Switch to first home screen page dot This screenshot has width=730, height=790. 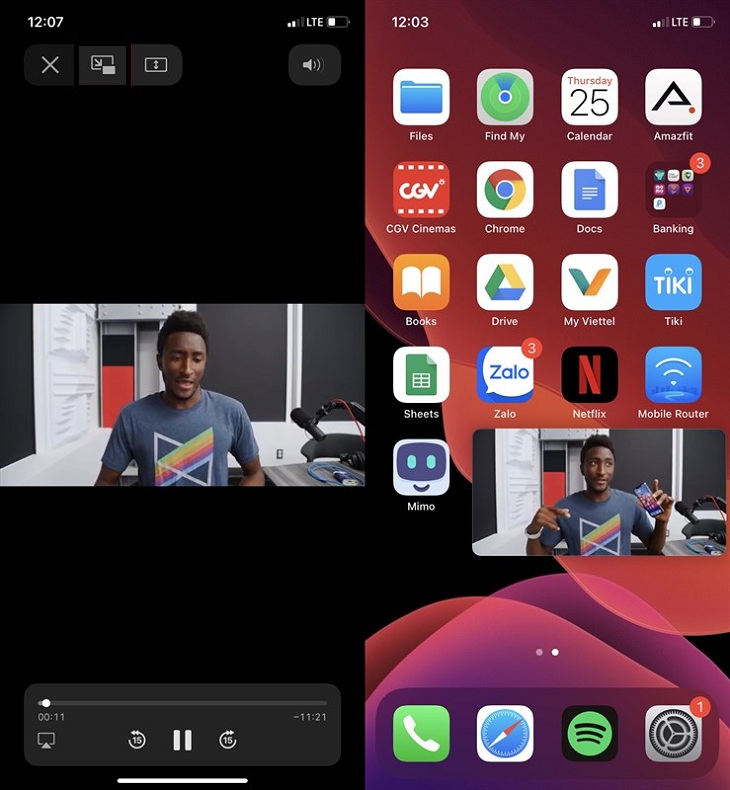[x=540, y=652]
